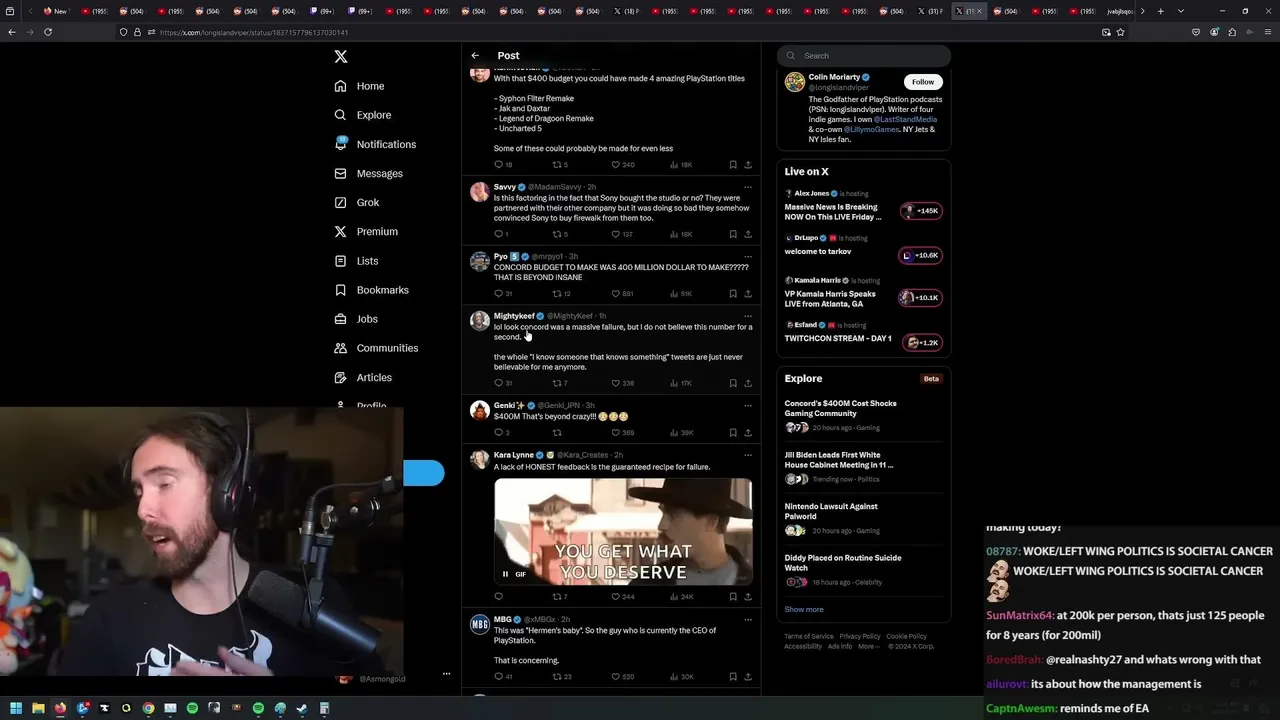1280x720 pixels.
Task: Repost Genki's tweet
Action: (x=558, y=433)
